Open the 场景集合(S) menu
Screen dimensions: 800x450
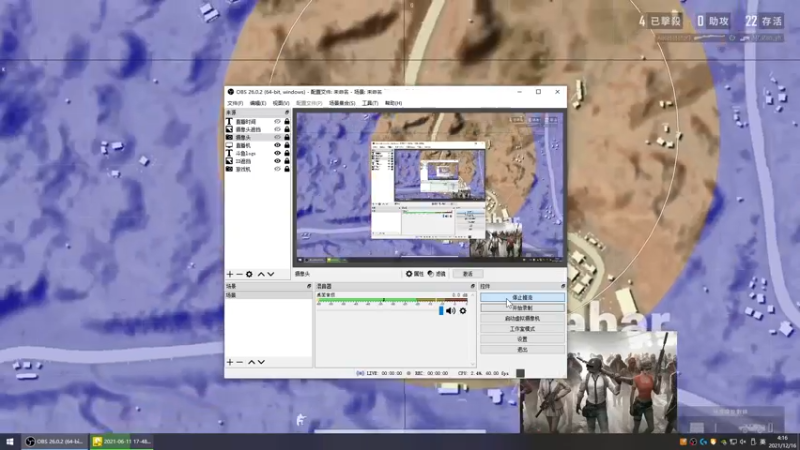point(342,103)
